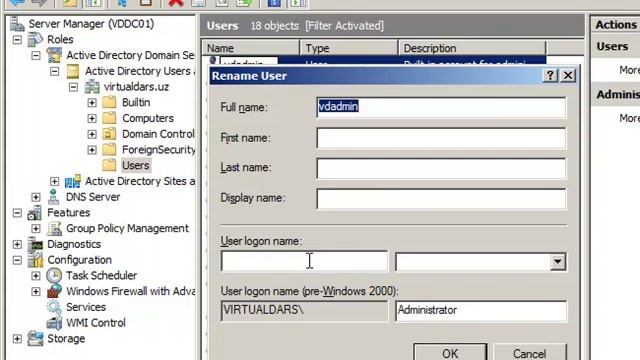Open the Builtin folder icon
The height and width of the screenshot is (360, 640).
(x=109, y=102)
